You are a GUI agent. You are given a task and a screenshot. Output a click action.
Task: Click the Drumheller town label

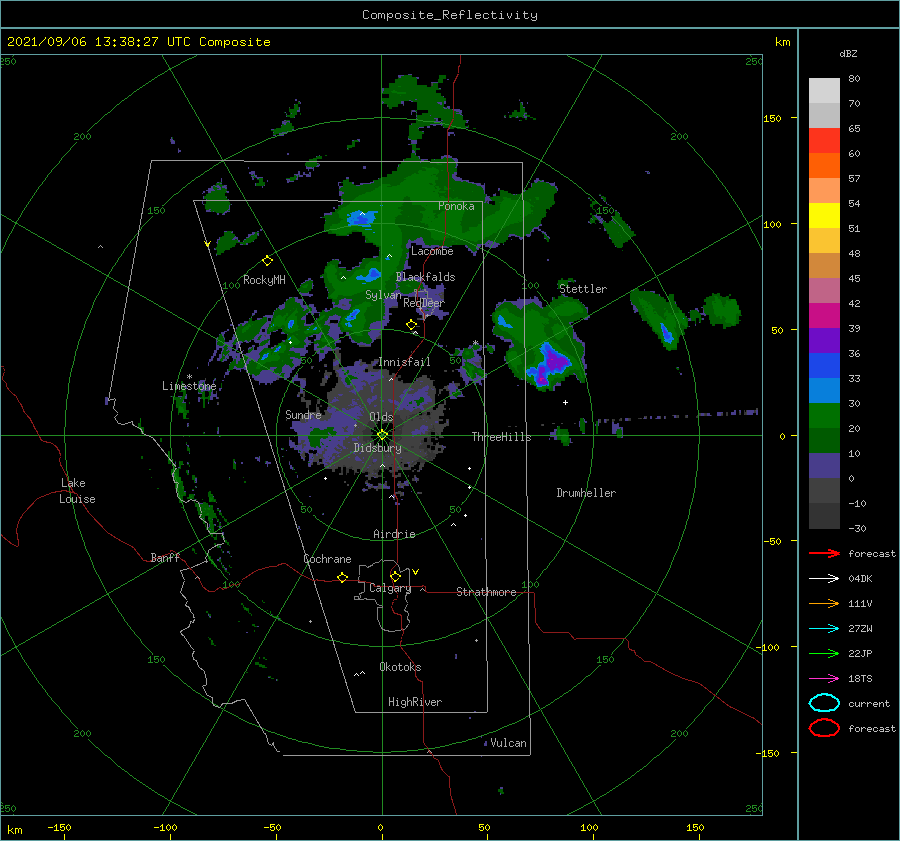(586, 493)
